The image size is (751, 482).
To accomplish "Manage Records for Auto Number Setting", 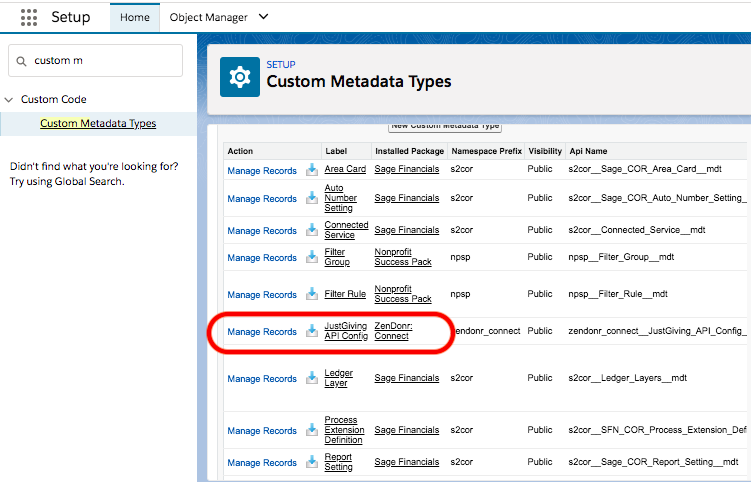I will point(262,199).
